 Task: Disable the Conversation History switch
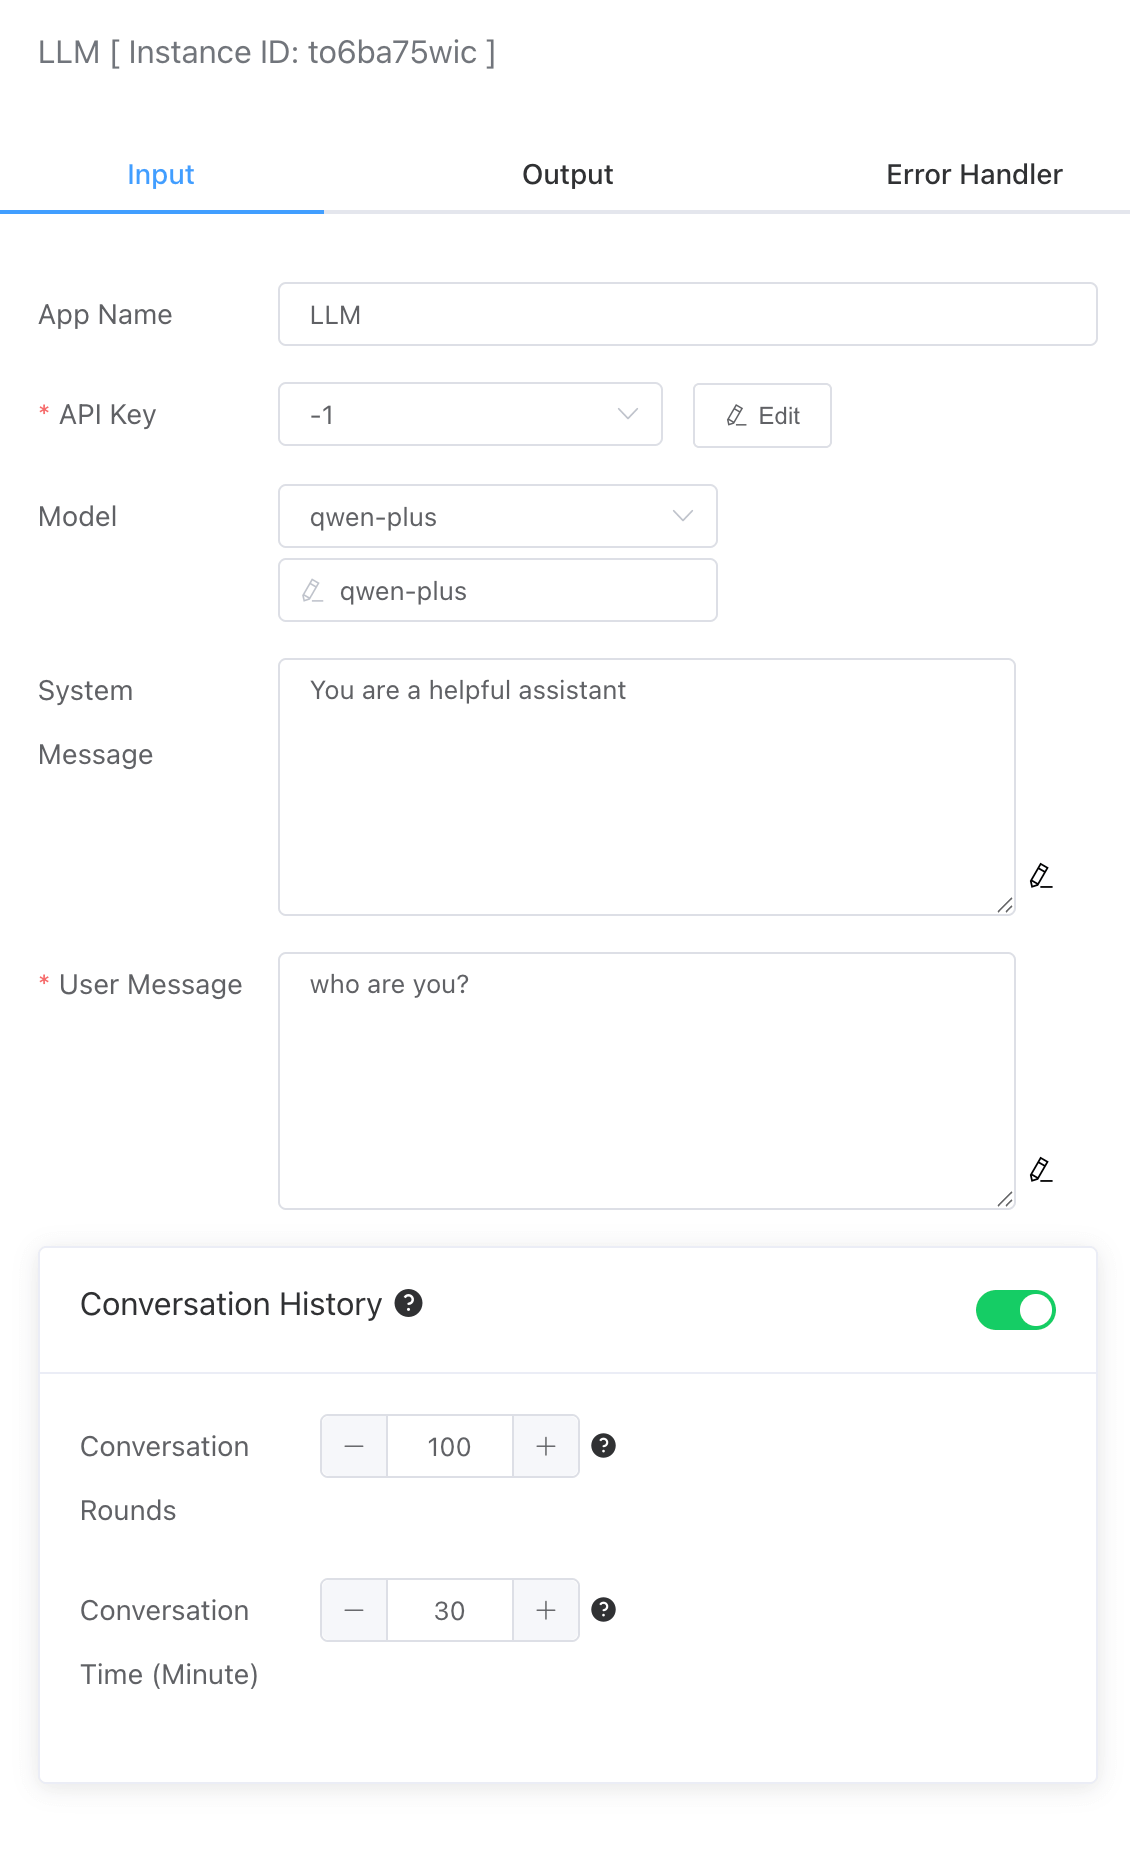click(x=1015, y=1310)
